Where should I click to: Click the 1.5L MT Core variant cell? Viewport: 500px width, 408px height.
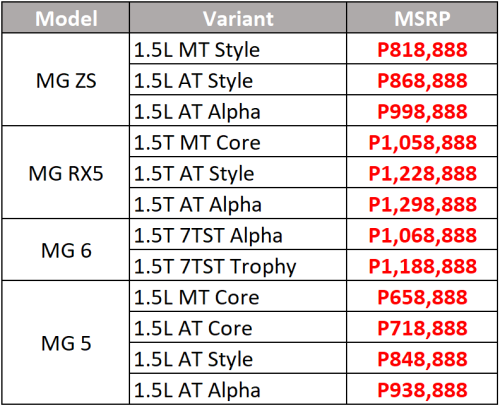click(x=238, y=296)
